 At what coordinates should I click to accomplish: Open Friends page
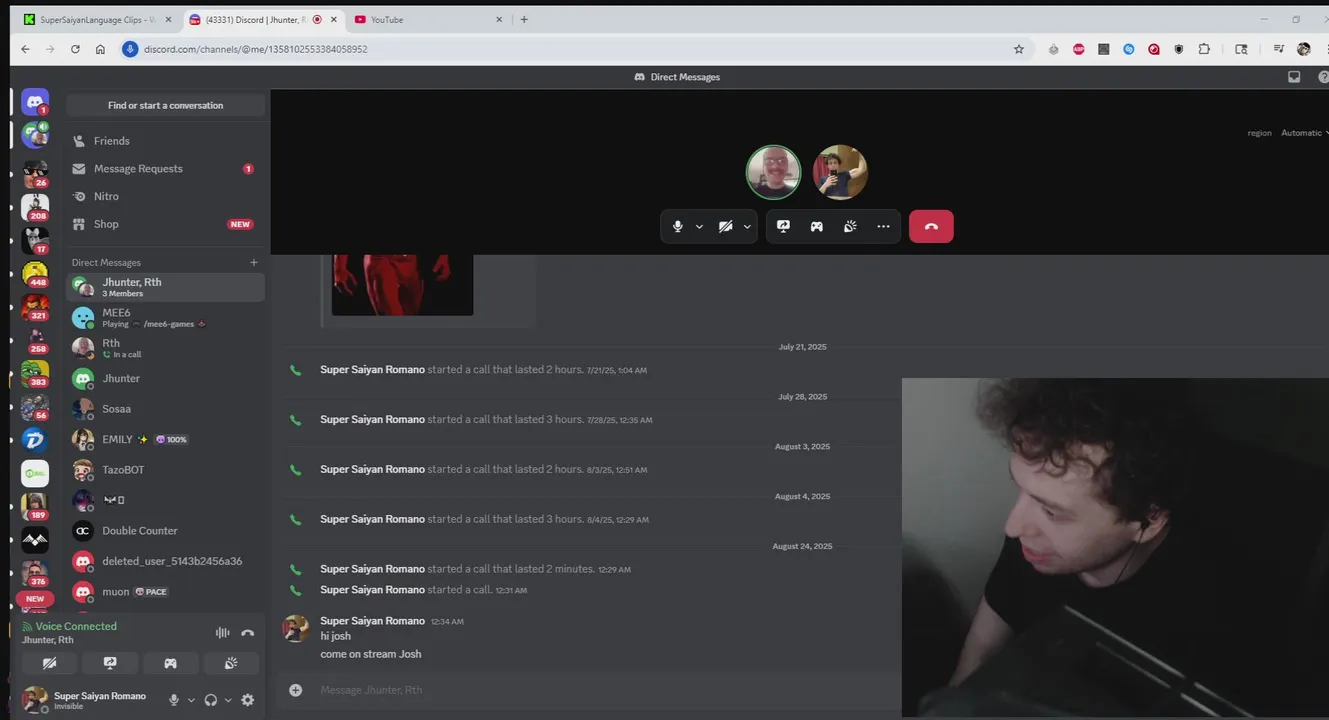[x=165, y=141]
